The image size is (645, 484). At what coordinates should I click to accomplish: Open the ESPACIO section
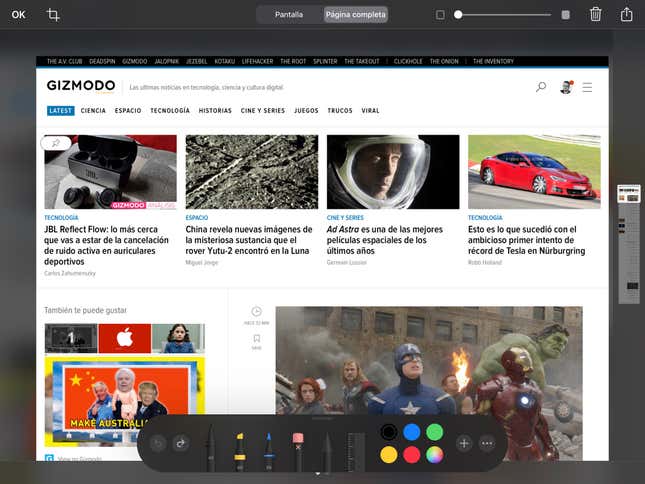(x=128, y=111)
